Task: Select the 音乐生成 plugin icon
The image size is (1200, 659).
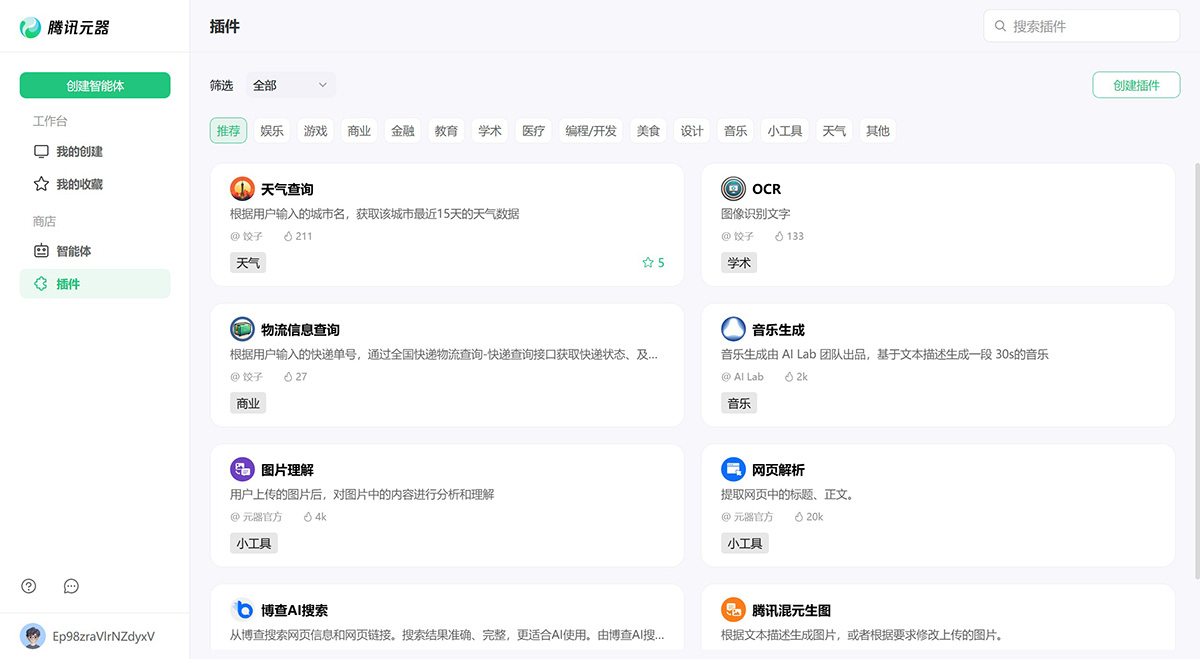Action: tap(732, 329)
